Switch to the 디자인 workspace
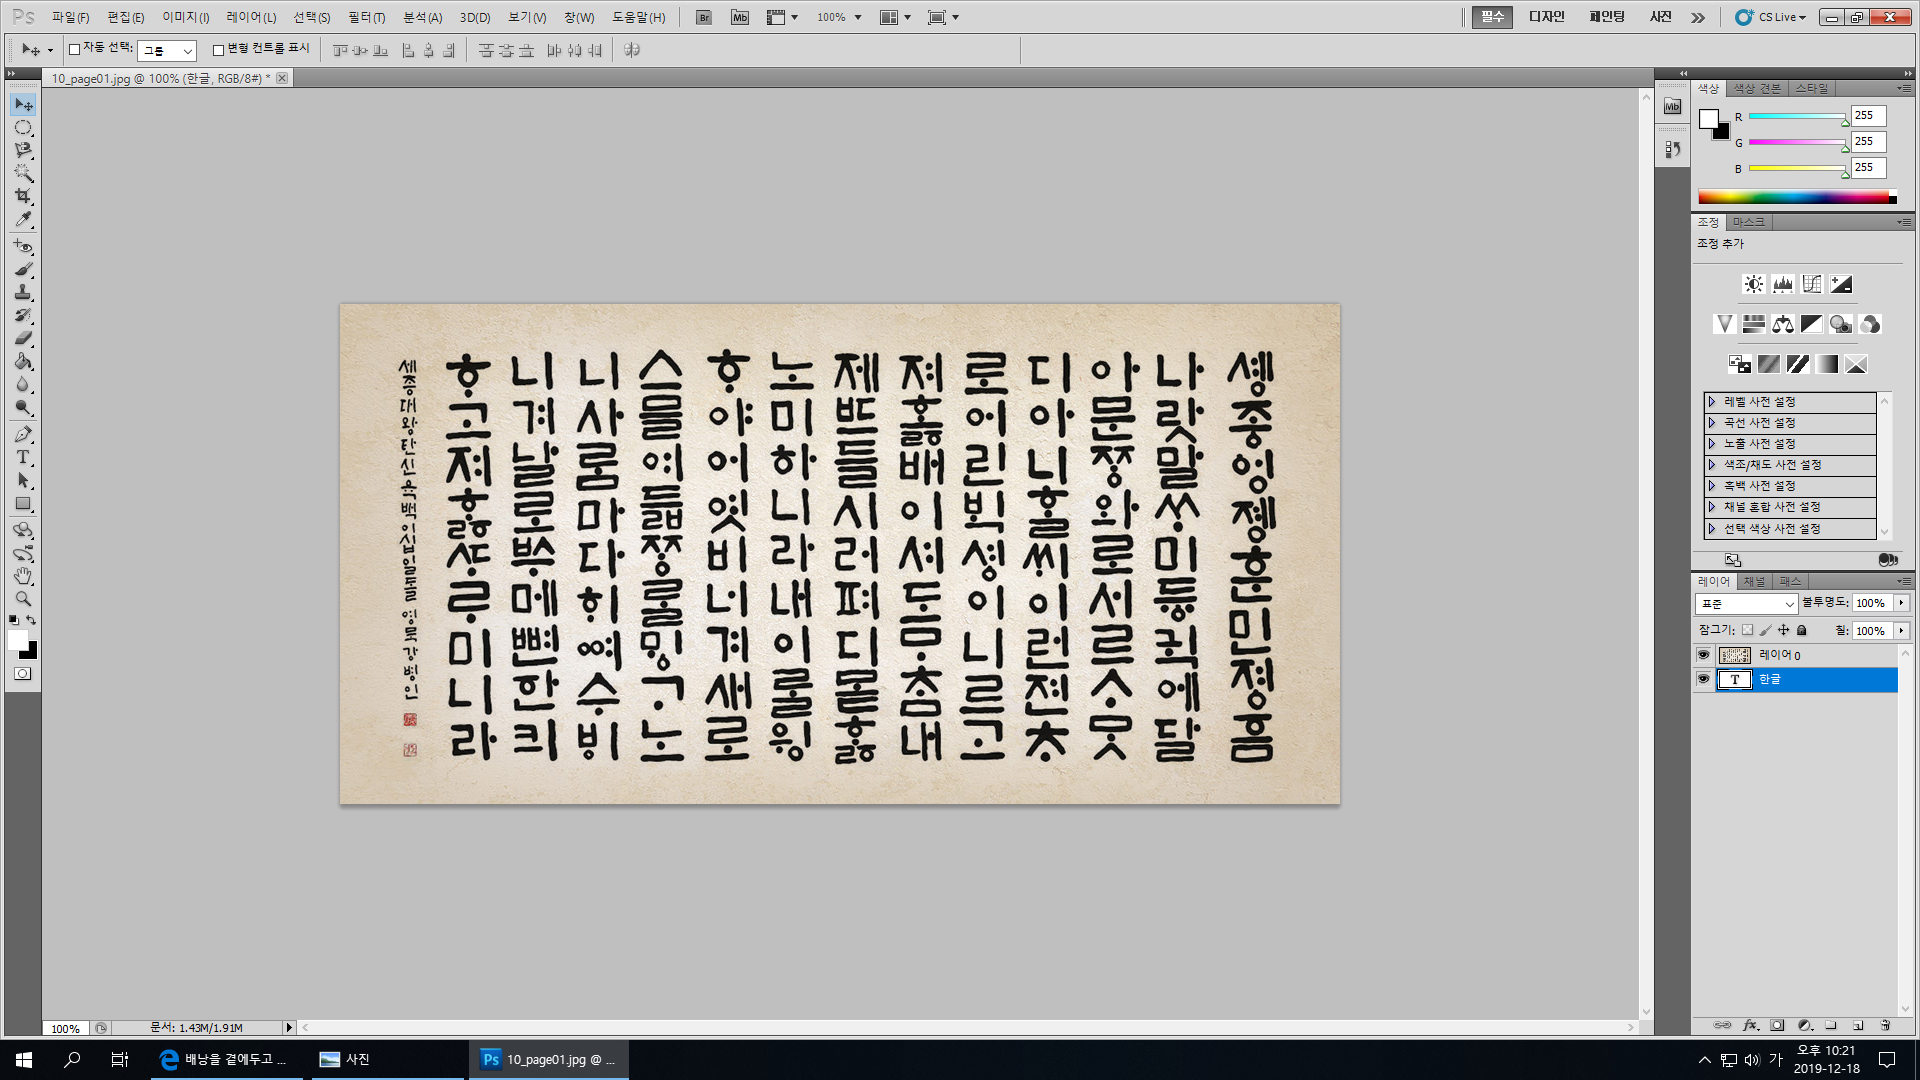 coord(1546,17)
